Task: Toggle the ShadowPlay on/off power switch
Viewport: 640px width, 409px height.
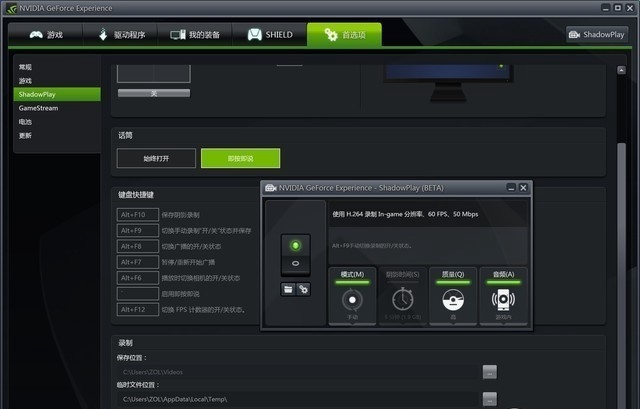Action: pyautogui.click(x=296, y=255)
